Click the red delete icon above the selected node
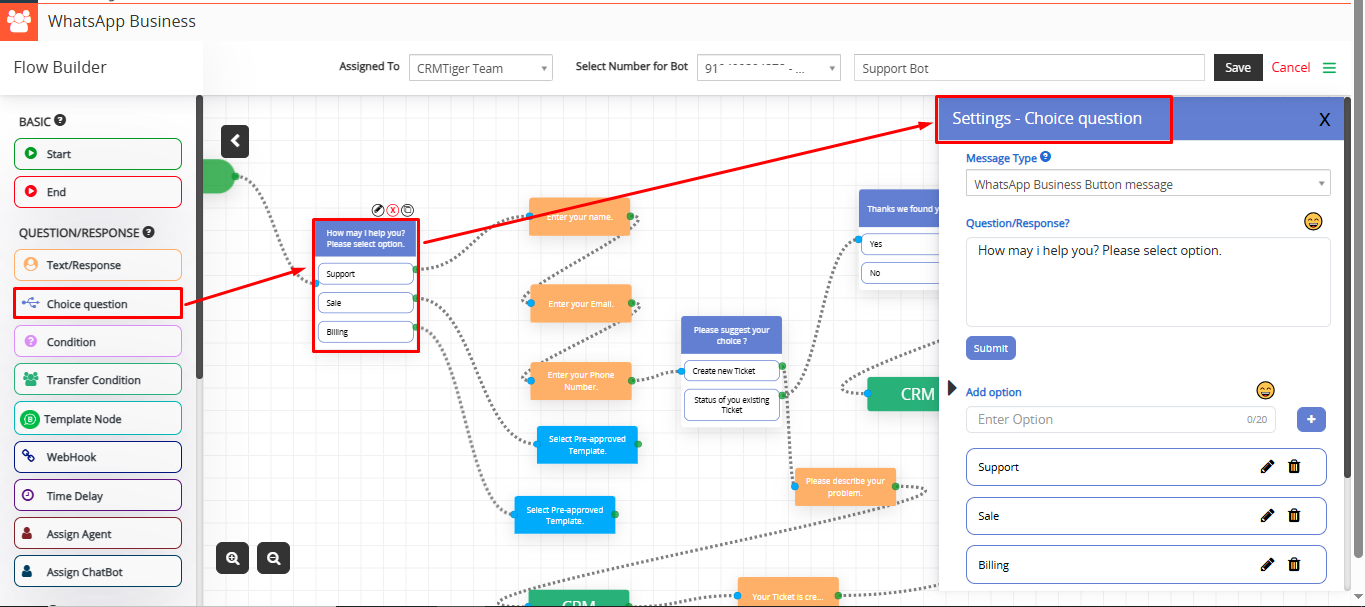Viewport: 1365px width, 607px height. click(393, 210)
